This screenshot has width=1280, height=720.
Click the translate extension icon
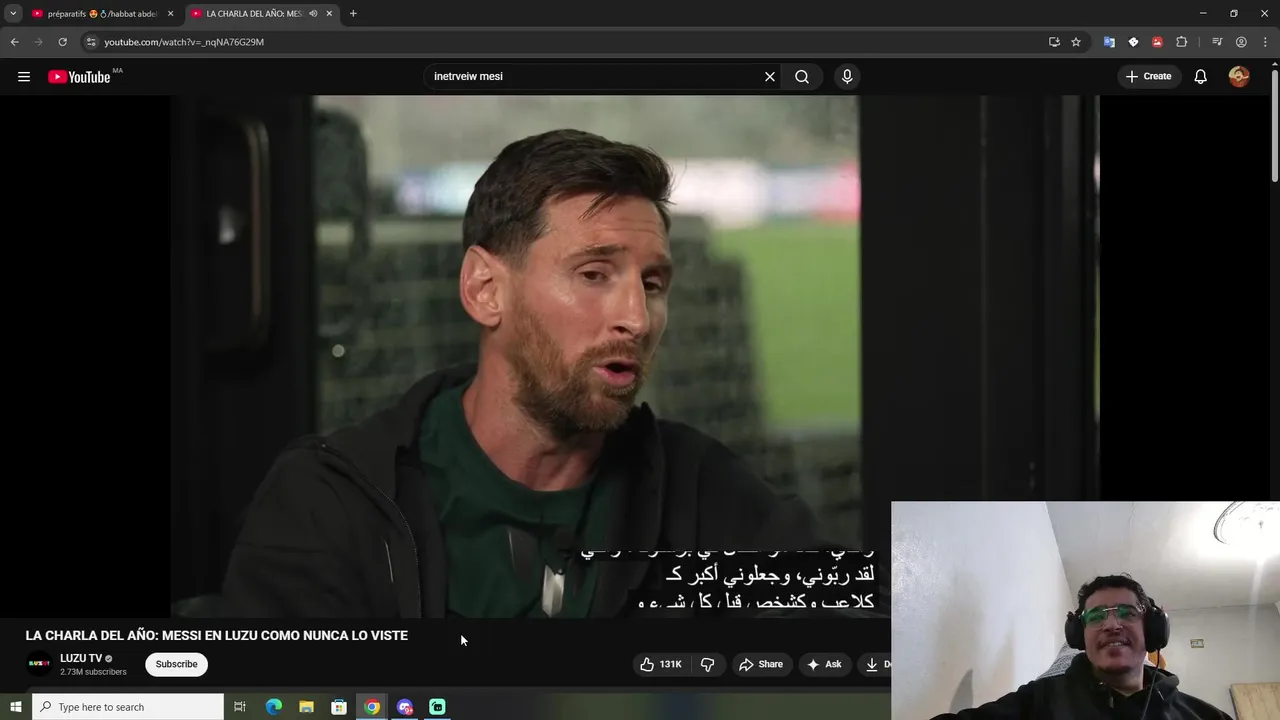tap(1109, 42)
